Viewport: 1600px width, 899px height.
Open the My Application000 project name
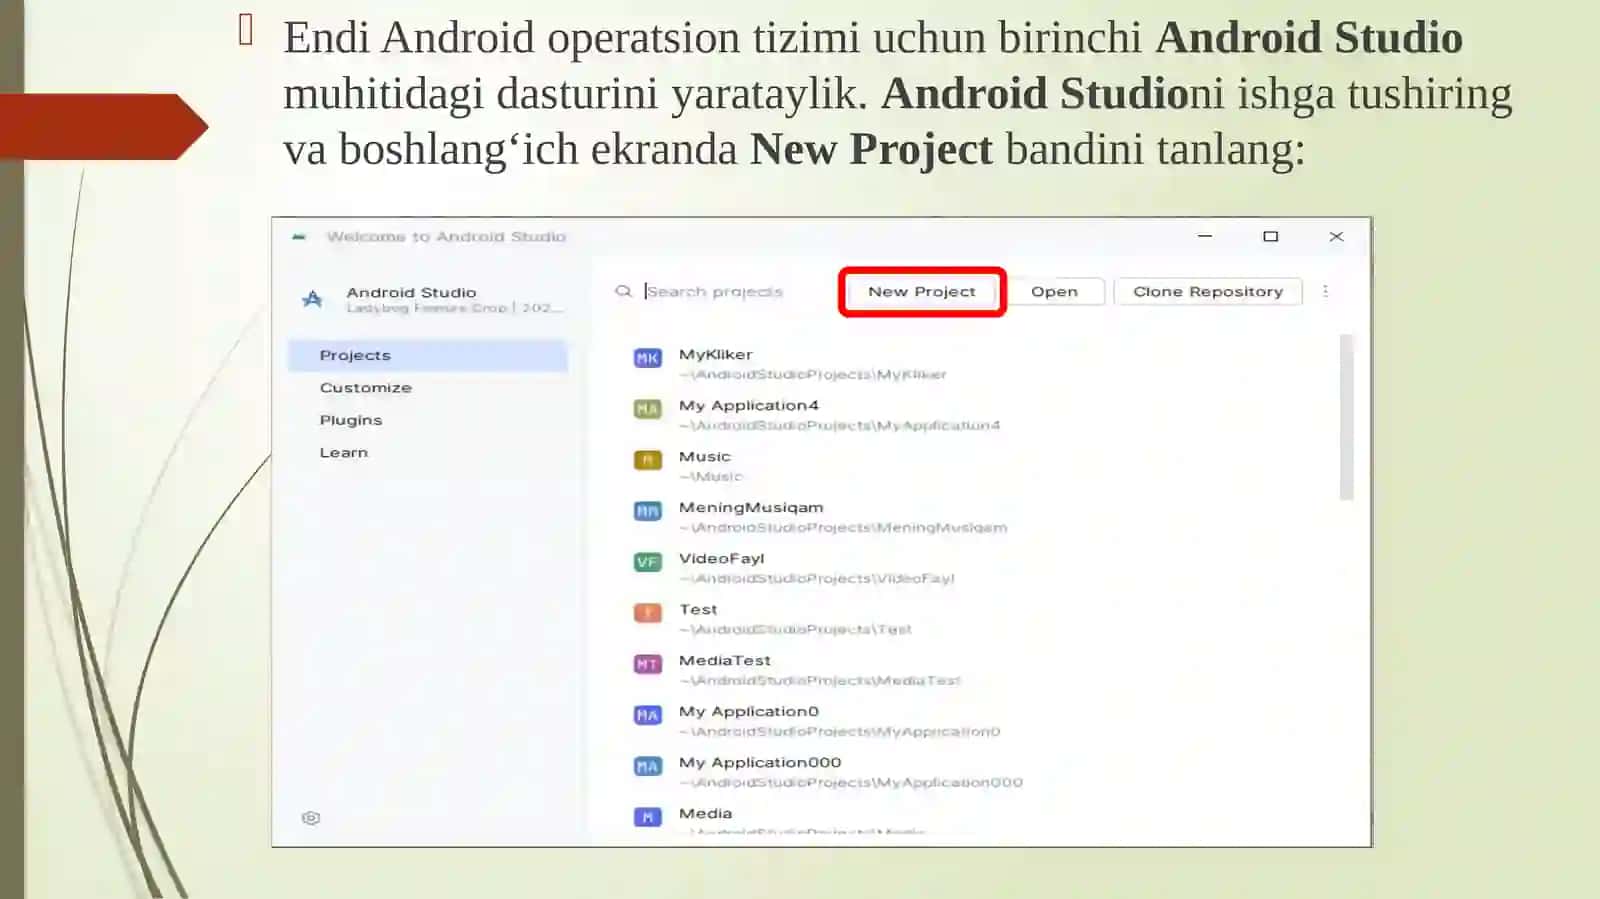pos(760,762)
